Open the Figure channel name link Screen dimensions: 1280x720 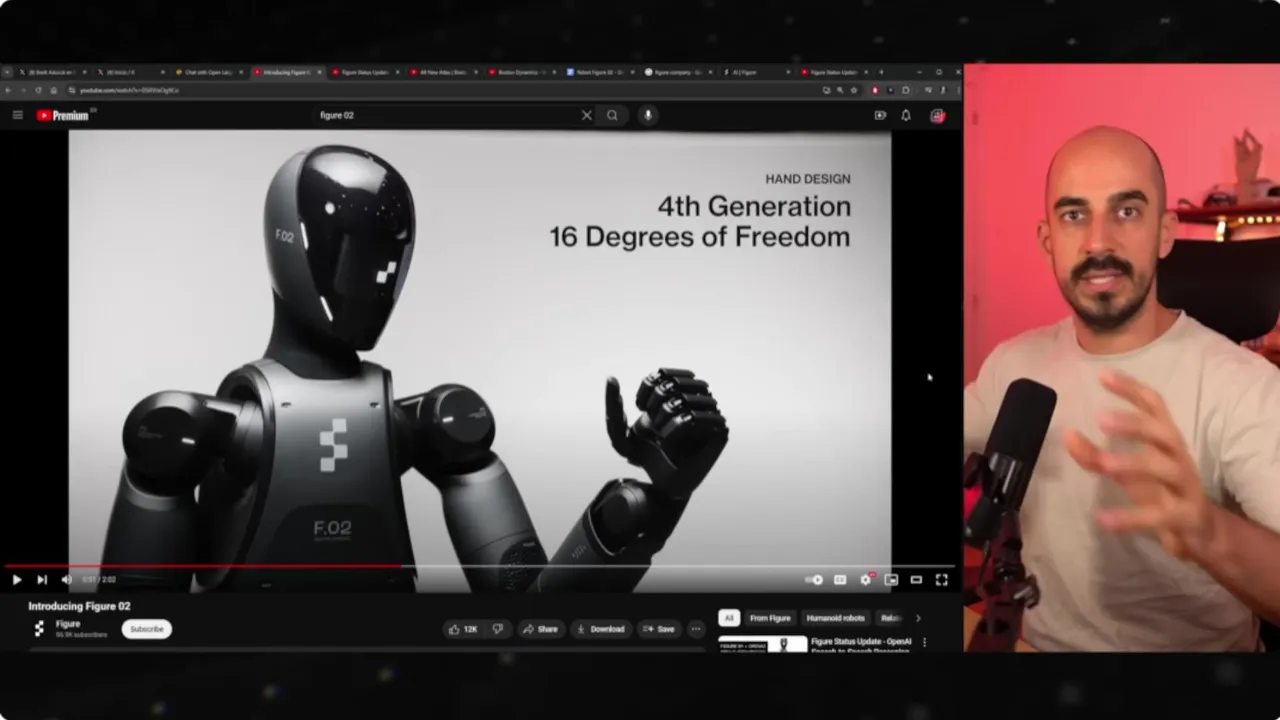tap(68, 624)
